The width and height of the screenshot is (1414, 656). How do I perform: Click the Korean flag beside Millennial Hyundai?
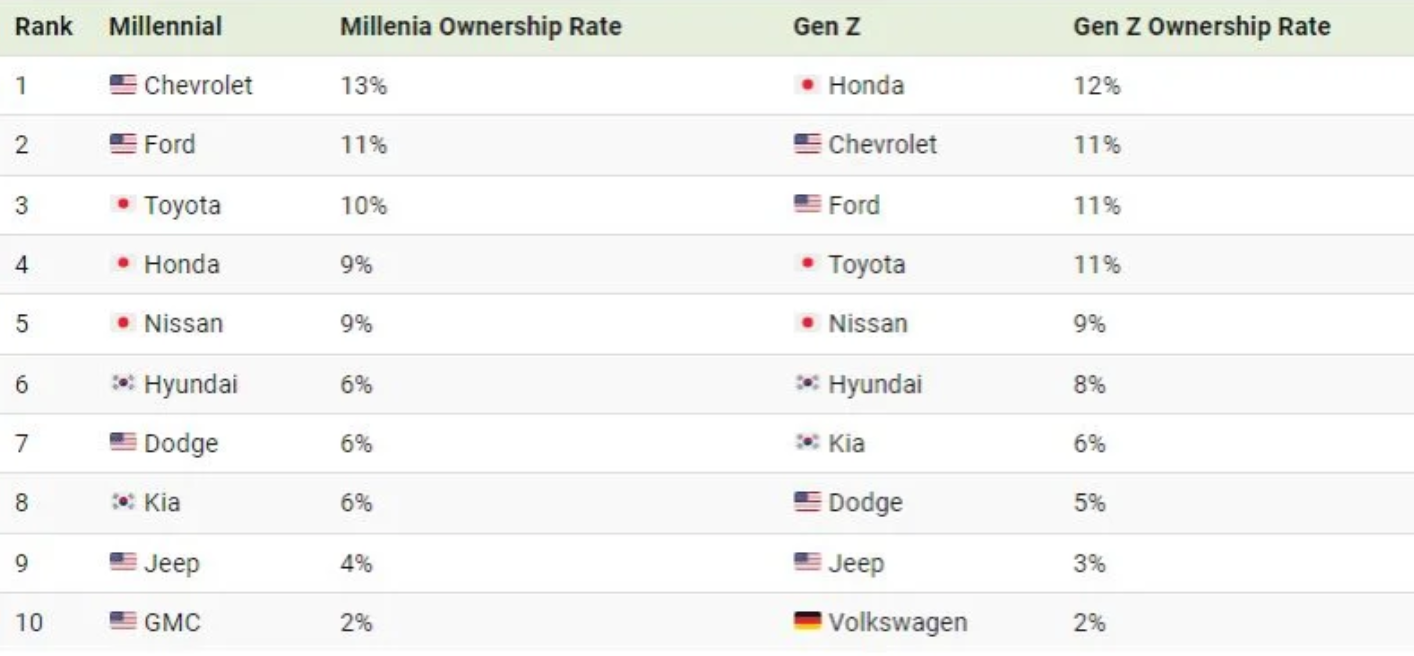click(x=122, y=384)
